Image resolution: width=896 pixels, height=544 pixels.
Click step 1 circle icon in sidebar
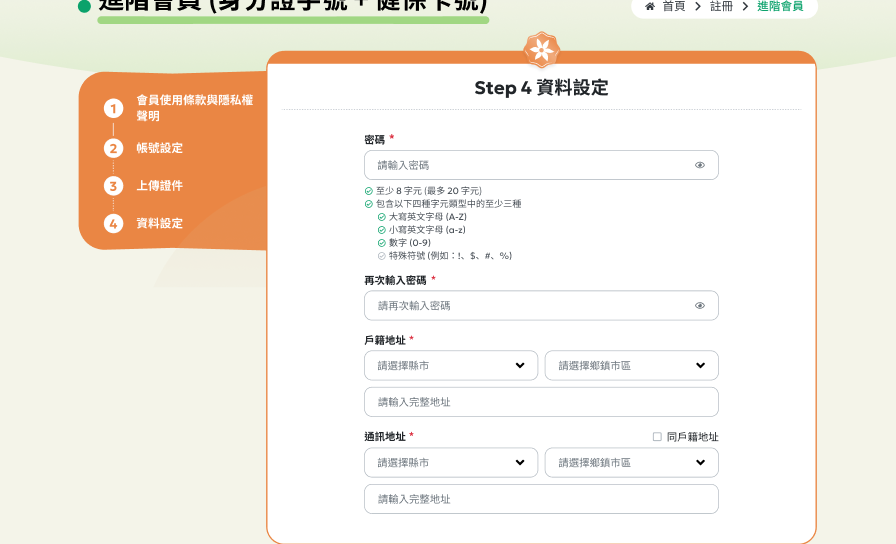[x=113, y=108]
